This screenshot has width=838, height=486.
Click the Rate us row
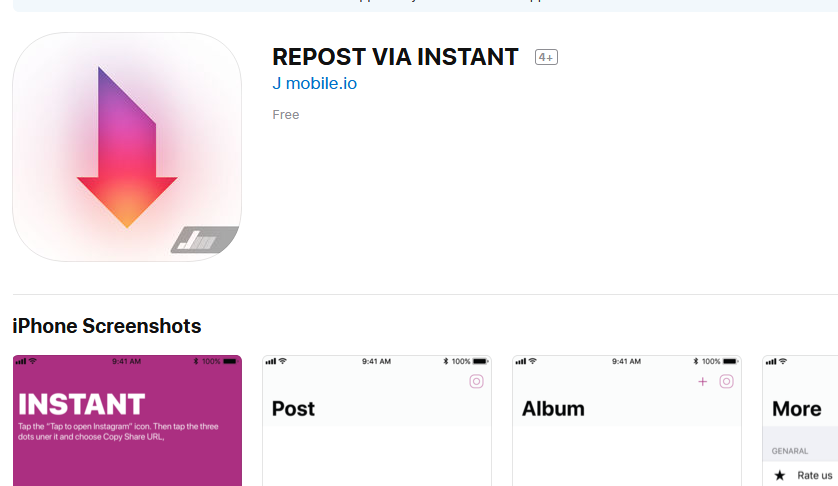point(812,475)
